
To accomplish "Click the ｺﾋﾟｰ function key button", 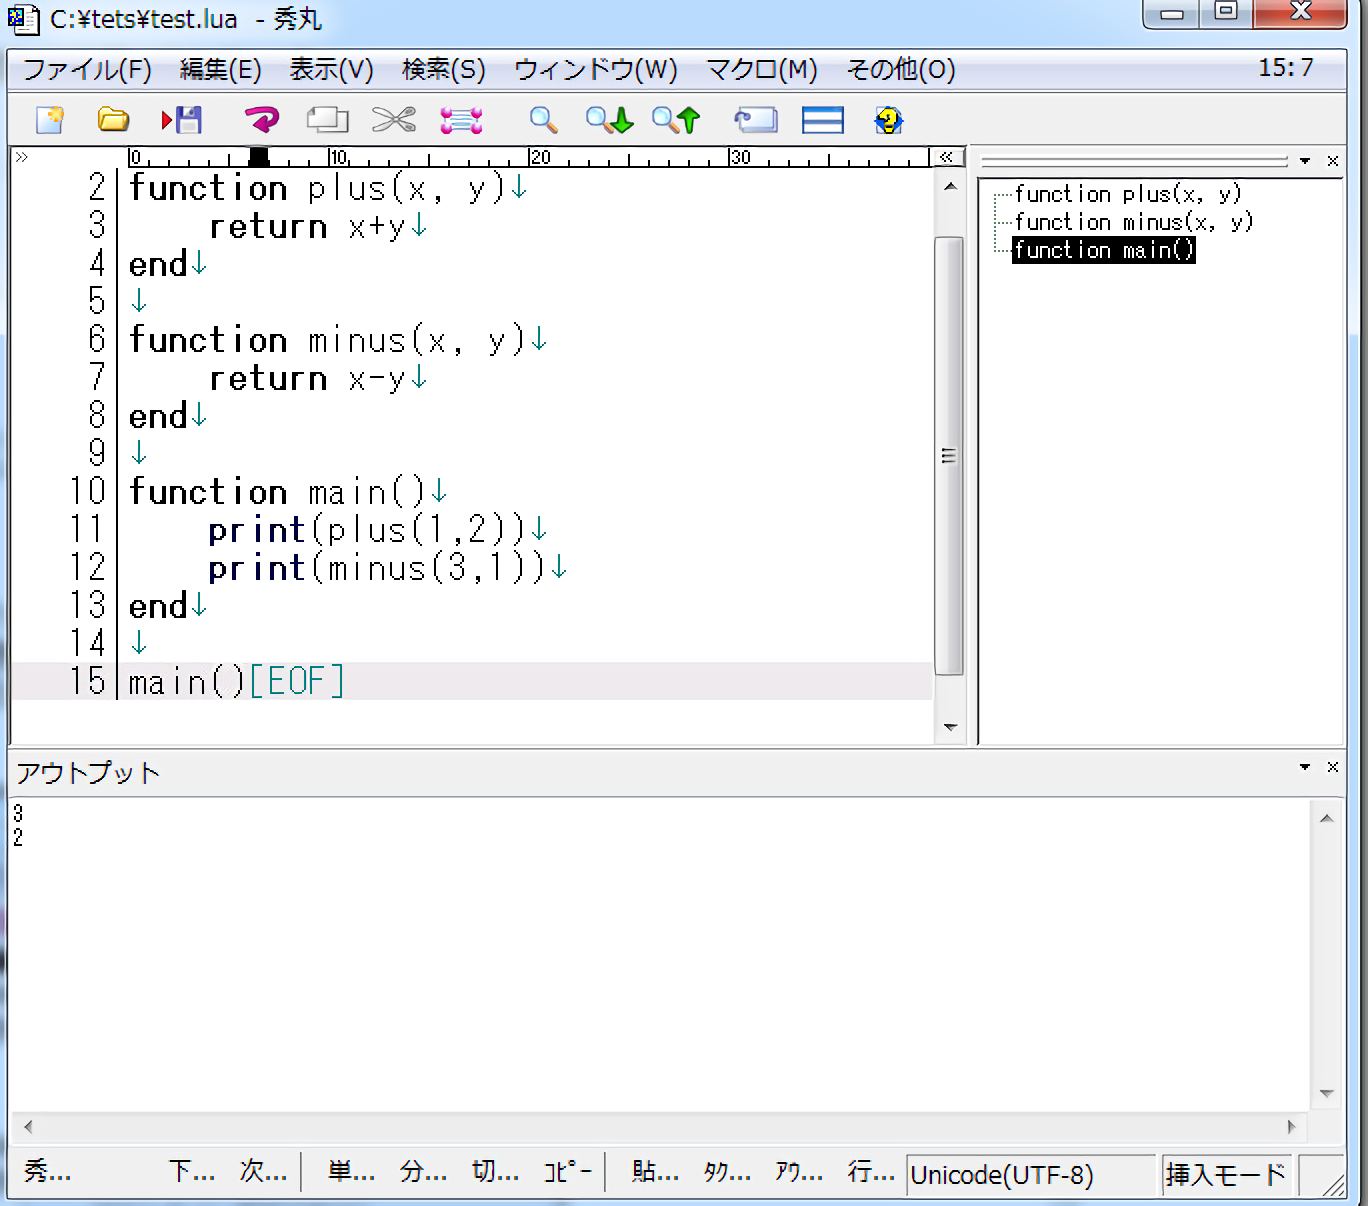I will coord(567,1171).
